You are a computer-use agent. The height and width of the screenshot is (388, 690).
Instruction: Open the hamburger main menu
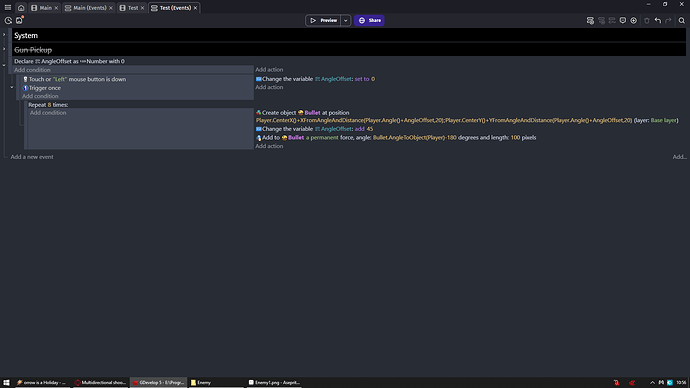point(8,7)
